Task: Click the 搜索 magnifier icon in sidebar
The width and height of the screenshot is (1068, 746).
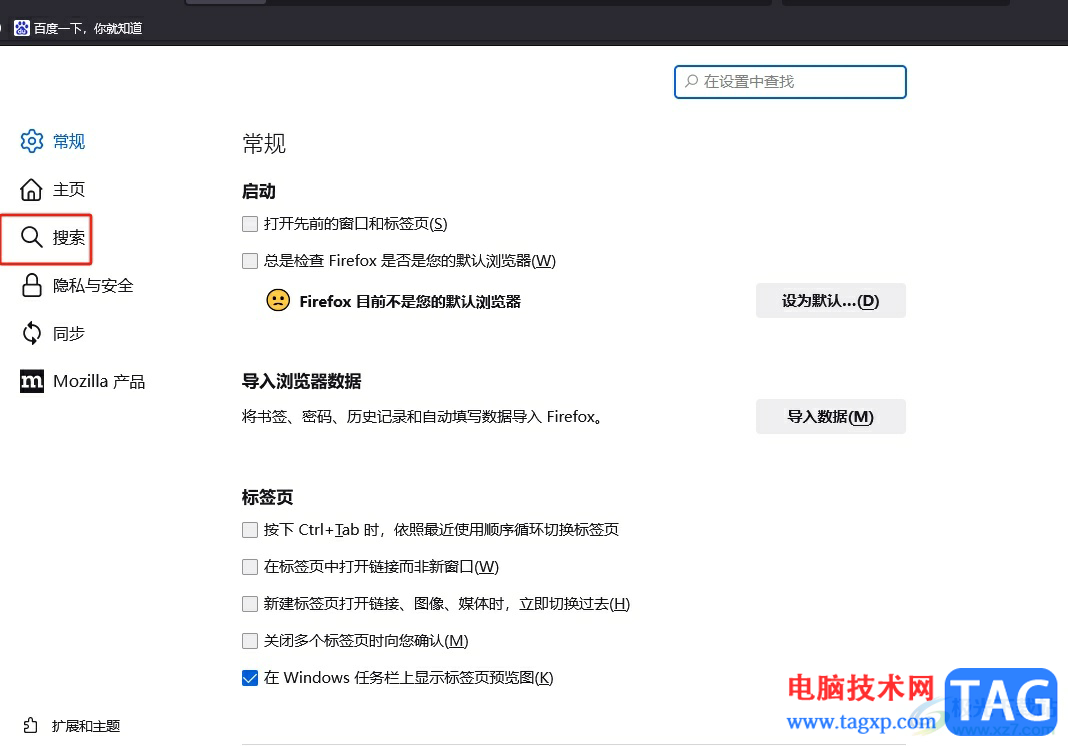Action: click(x=32, y=238)
